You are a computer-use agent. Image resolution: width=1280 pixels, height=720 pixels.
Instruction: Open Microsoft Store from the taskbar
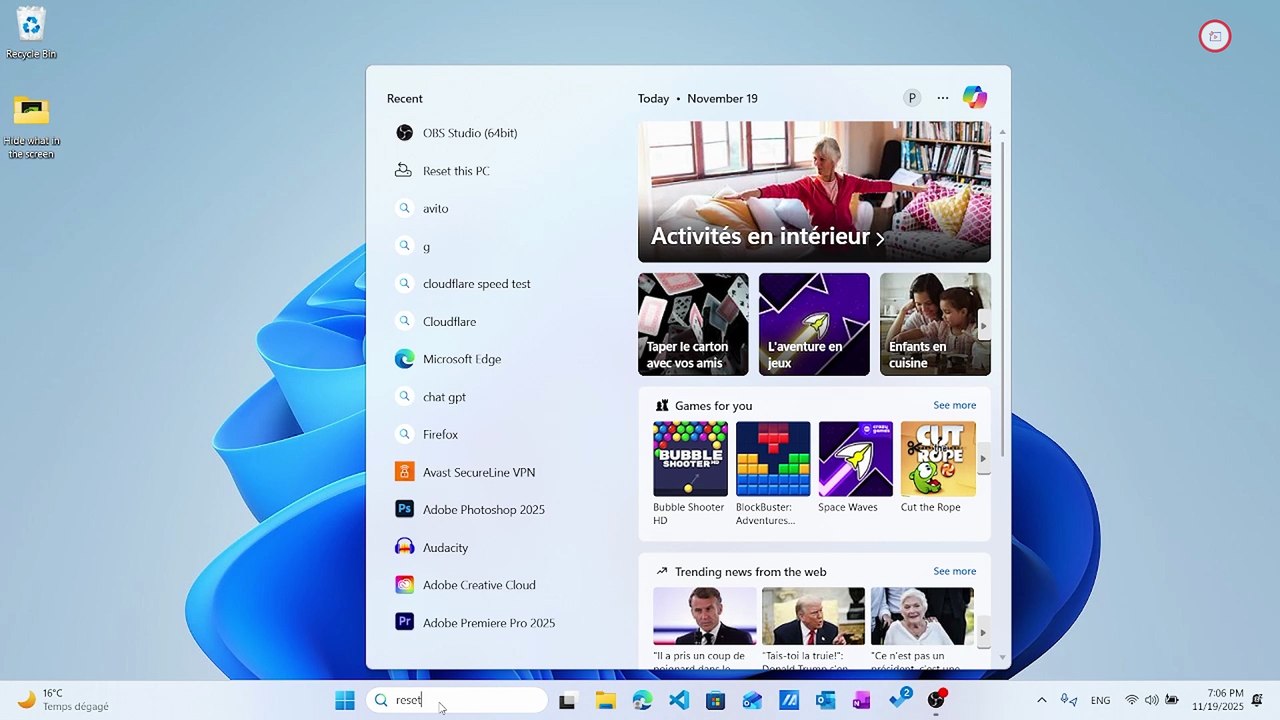(x=715, y=700)
